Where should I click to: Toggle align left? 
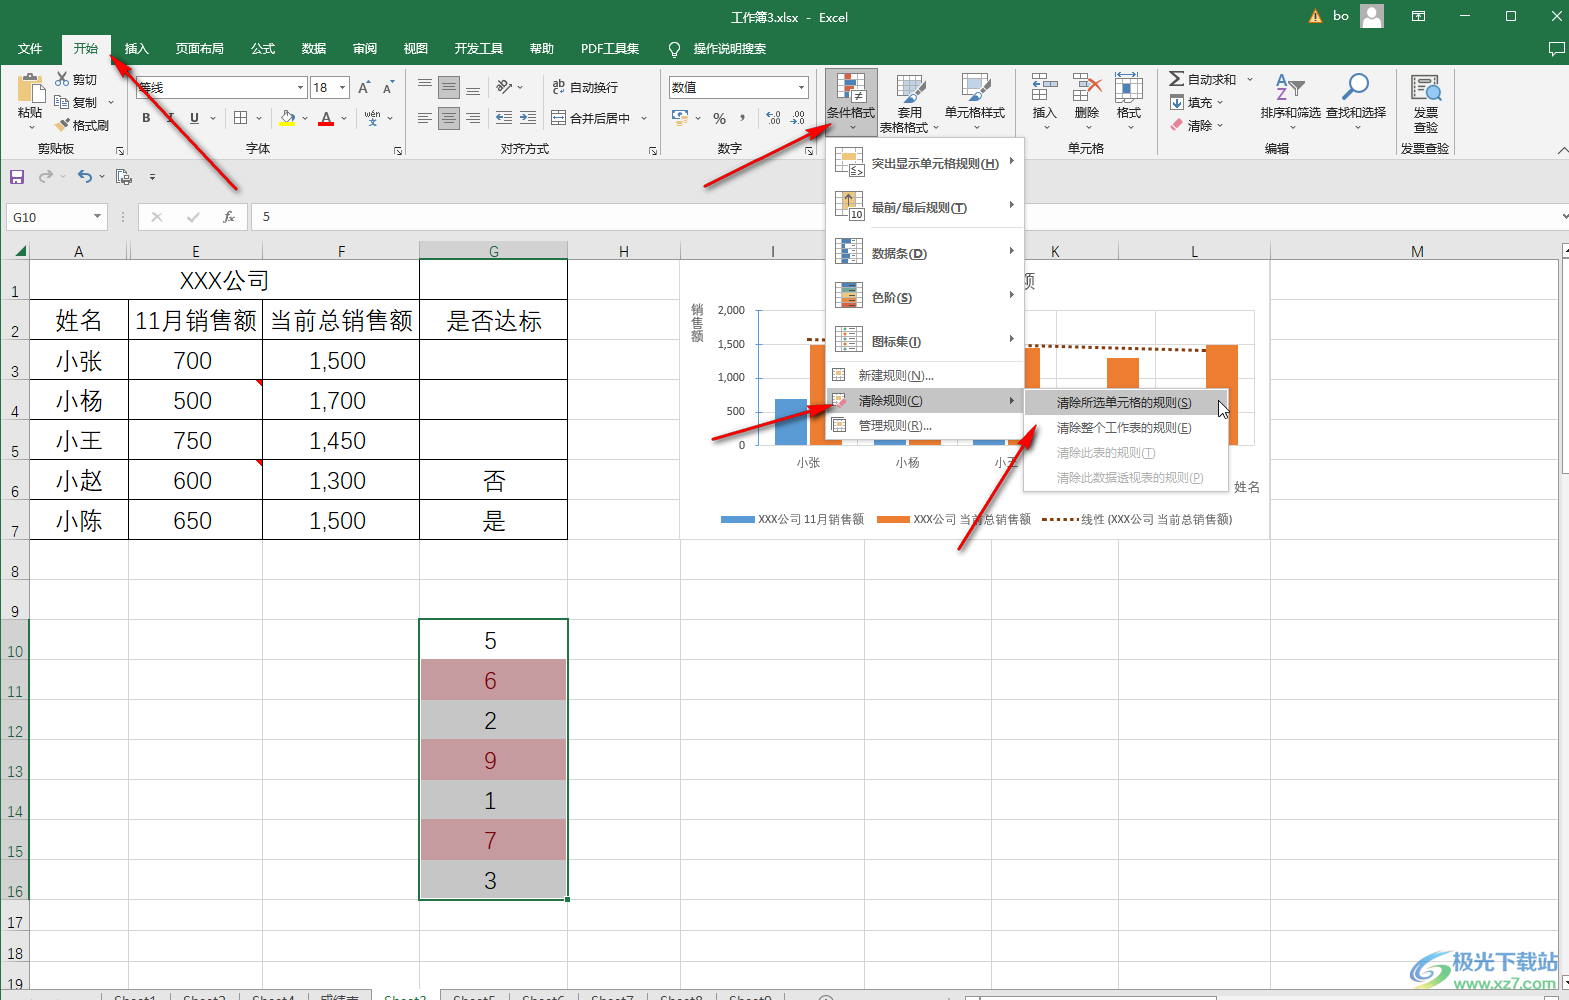pos(425,118)
